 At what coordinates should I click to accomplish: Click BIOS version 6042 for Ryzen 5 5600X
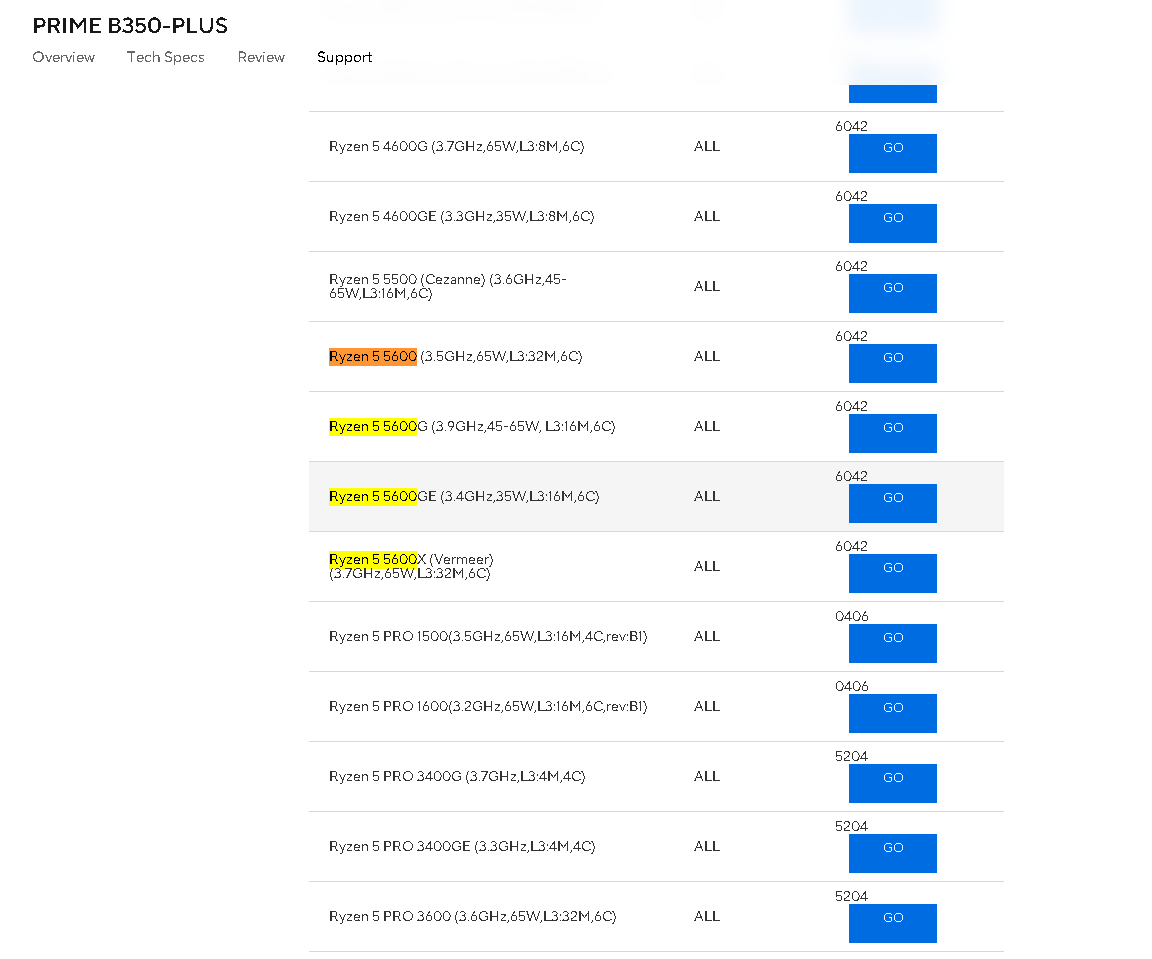coord(851,546)
